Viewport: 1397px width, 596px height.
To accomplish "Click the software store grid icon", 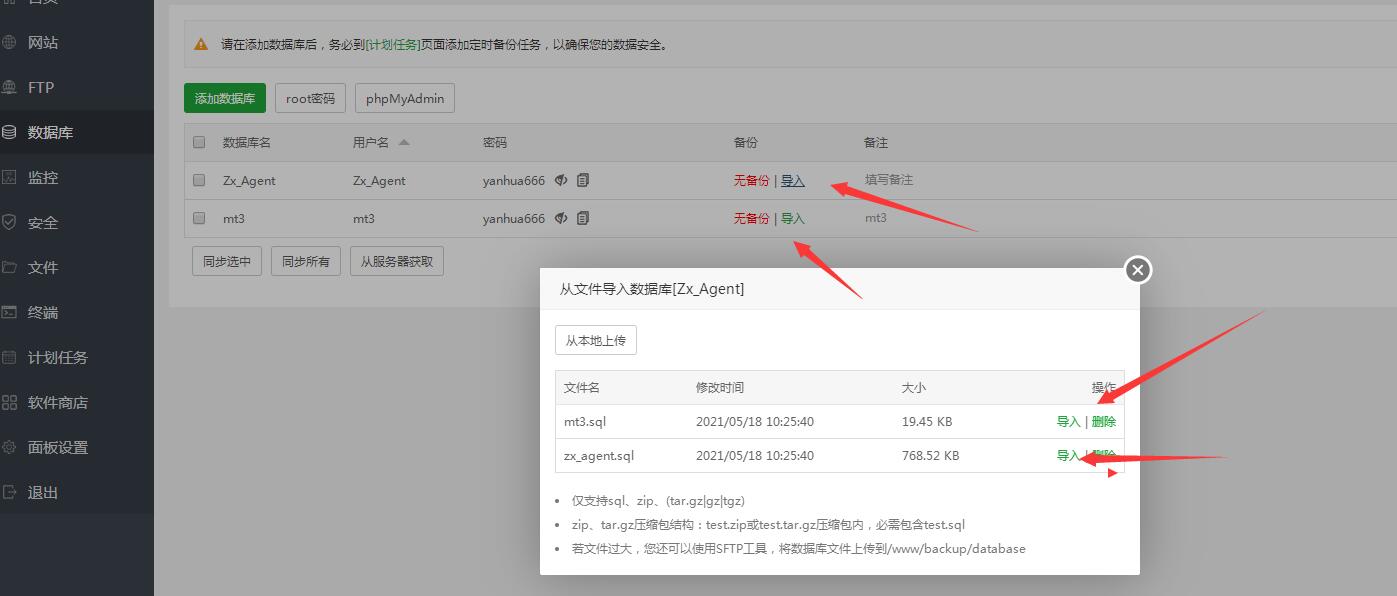I will [x=10, y=402].
